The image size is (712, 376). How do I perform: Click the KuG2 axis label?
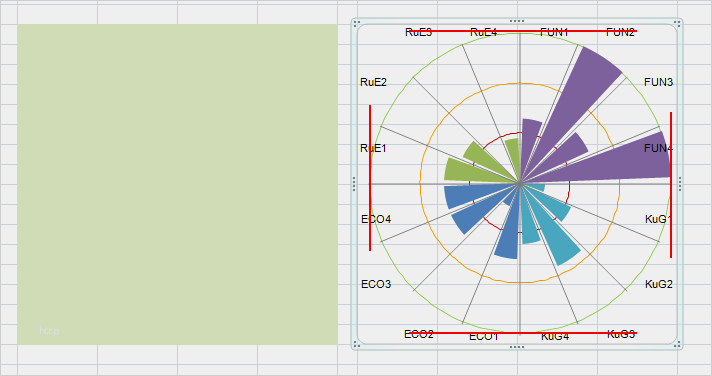click(x=659, y=284)
